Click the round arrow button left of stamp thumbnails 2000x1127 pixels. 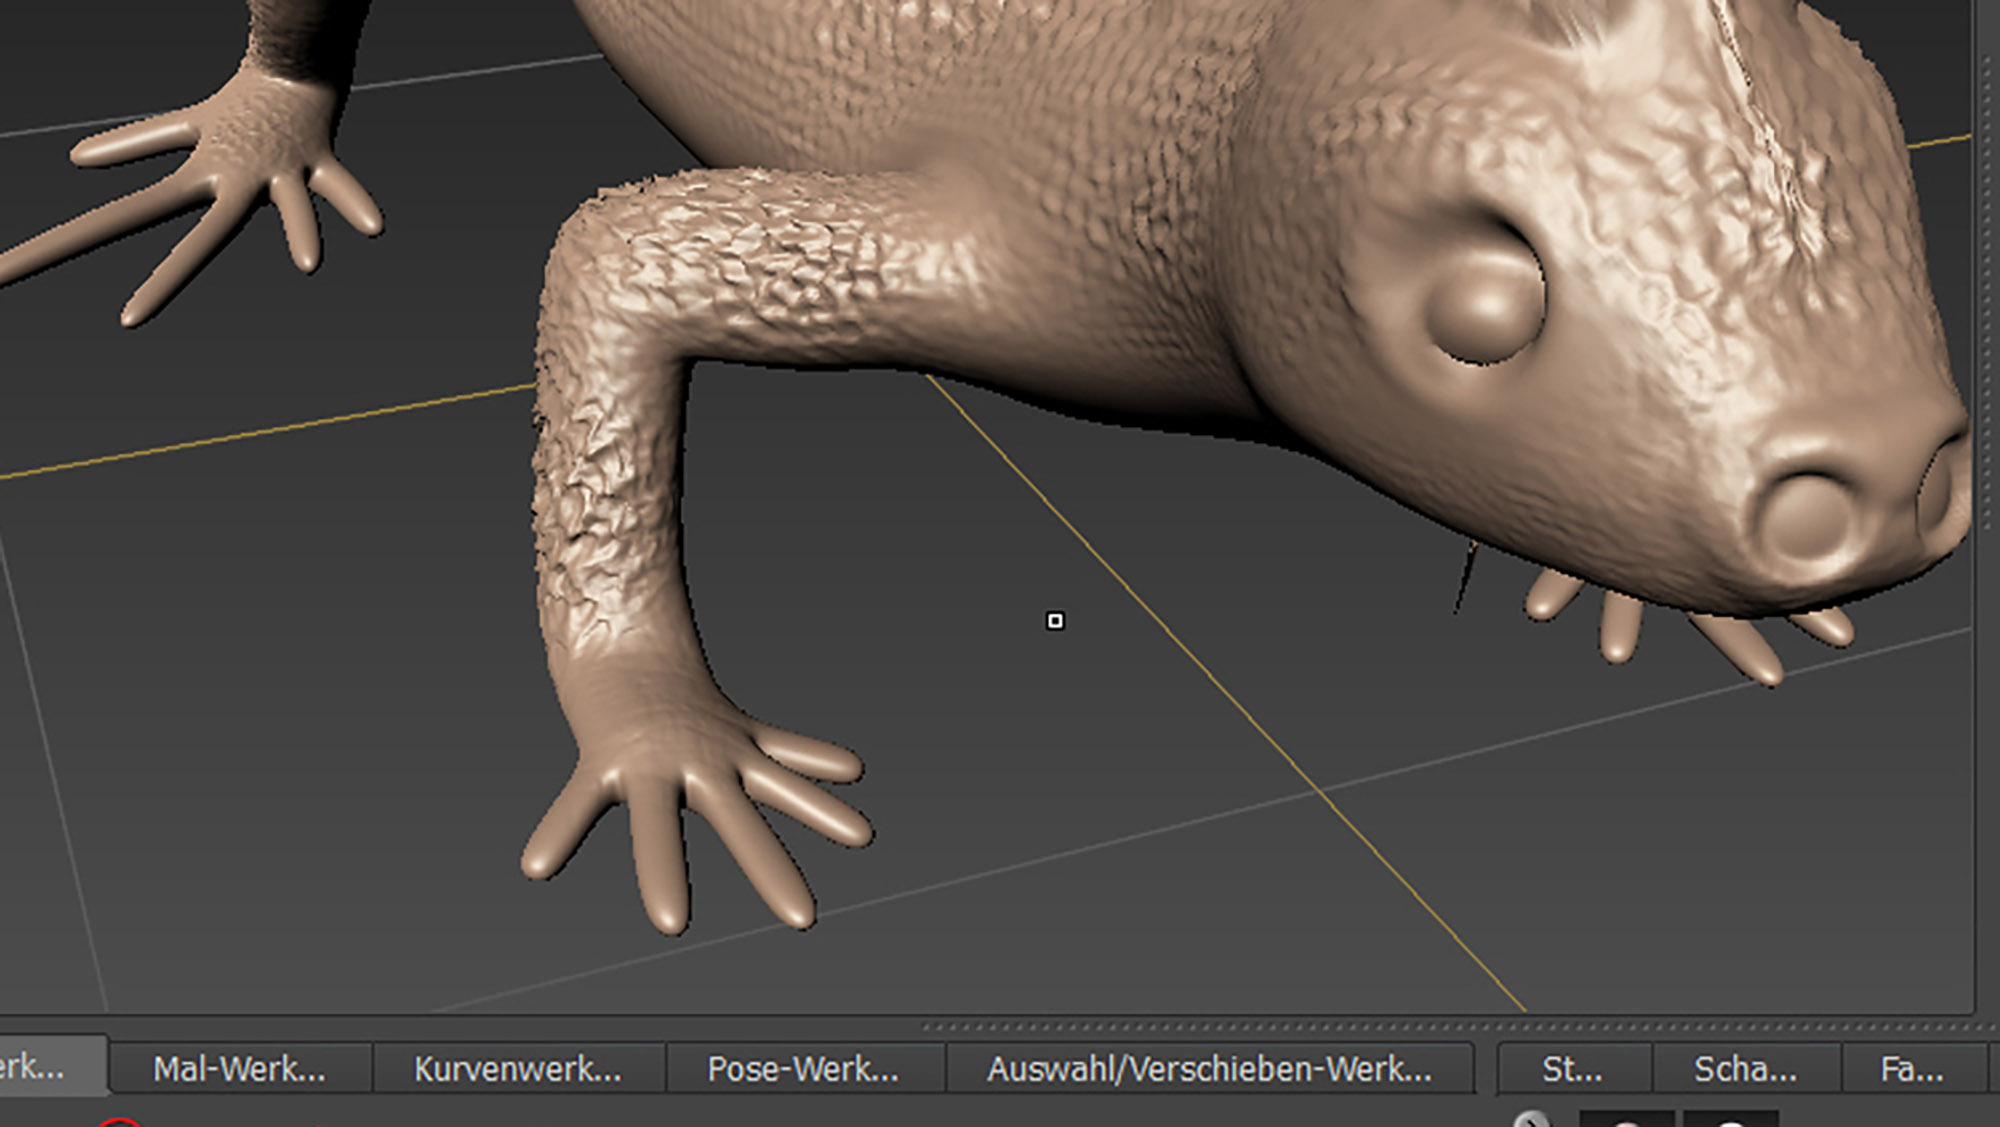(1531, 1119)
